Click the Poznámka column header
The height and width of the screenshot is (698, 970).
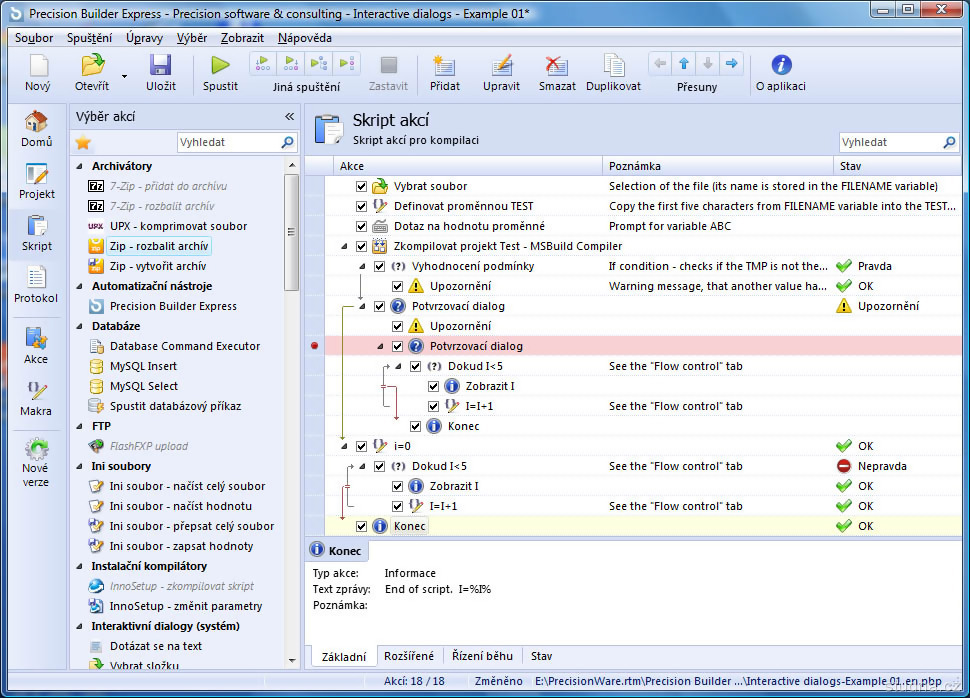pos(717,166)
